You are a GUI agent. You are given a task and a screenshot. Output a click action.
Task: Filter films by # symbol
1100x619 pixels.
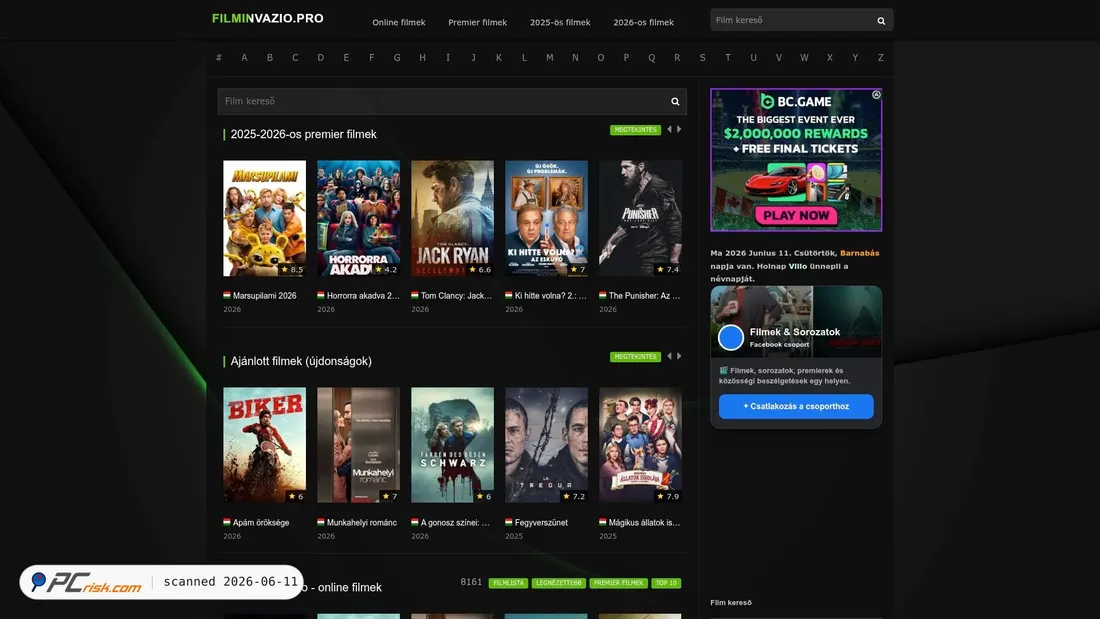[x=219, y=58]
